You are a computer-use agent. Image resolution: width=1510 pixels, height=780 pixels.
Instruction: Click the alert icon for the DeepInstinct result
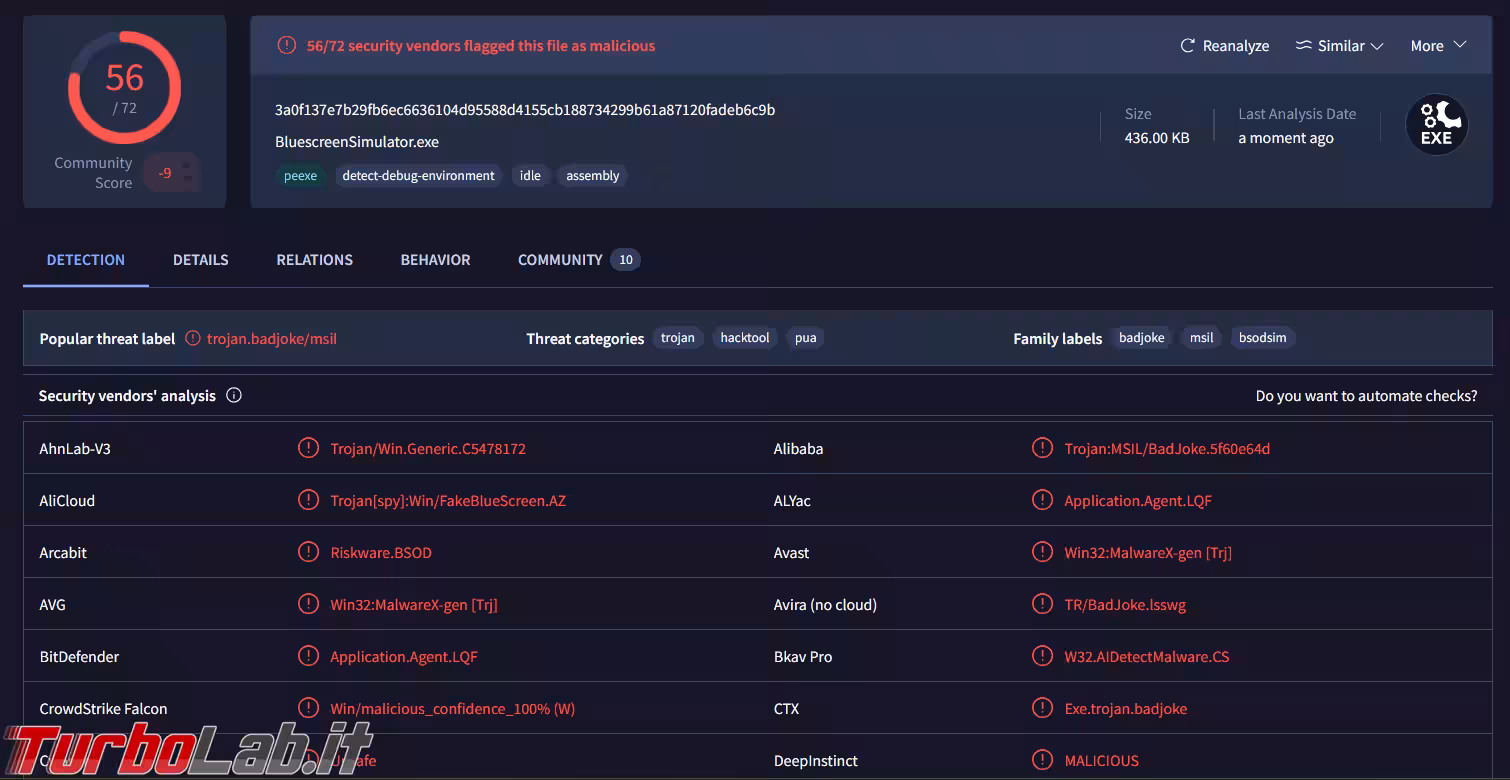pos(1042,761)
